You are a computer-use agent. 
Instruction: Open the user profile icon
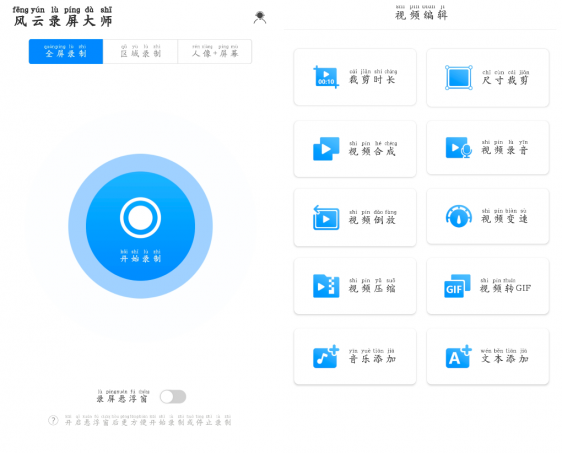click(260, 17)
